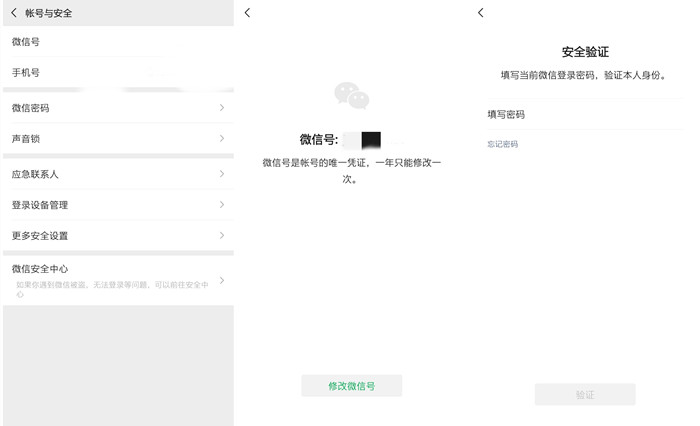700x426 pixels.
Task: Click the 验证 button
Action: coord(585,394)
